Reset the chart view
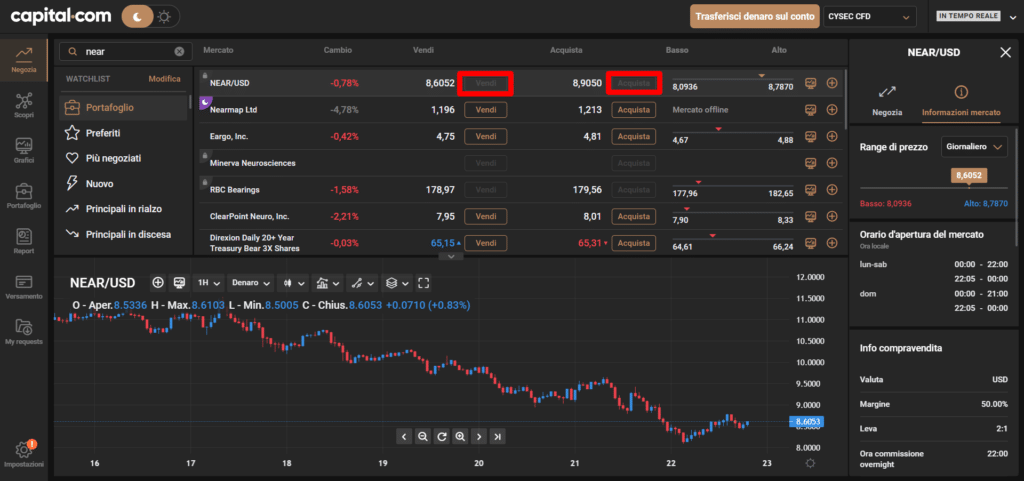1024x481 pixels. pyautogui.click(x=441, y=436)
